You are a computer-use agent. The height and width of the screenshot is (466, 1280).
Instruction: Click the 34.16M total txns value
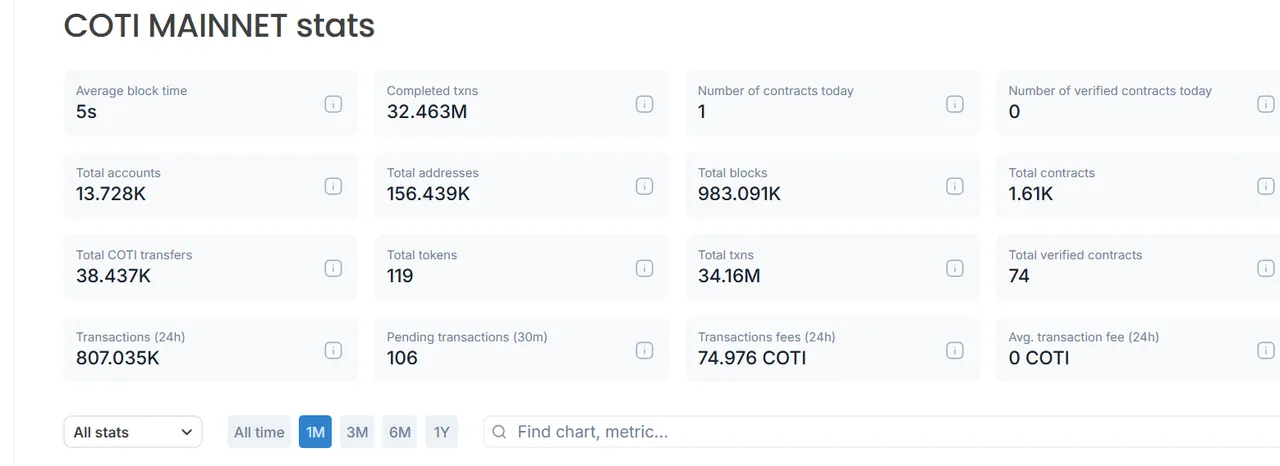click(x=729, y=276)
